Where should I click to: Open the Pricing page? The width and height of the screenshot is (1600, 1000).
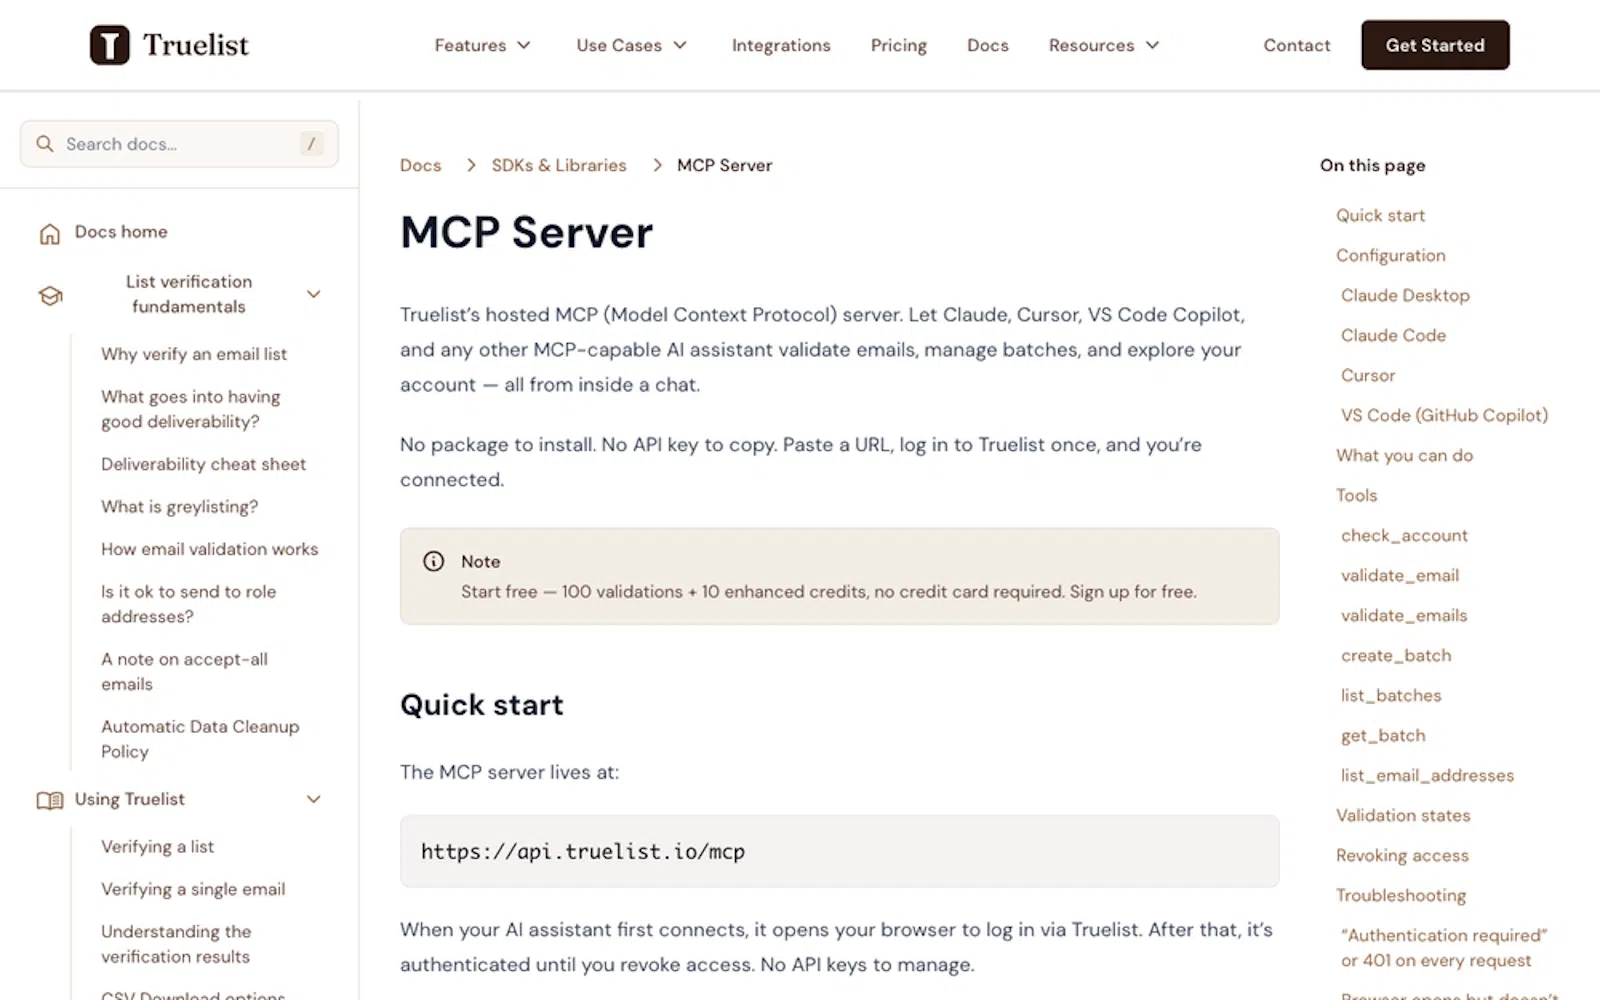point(898,45)
